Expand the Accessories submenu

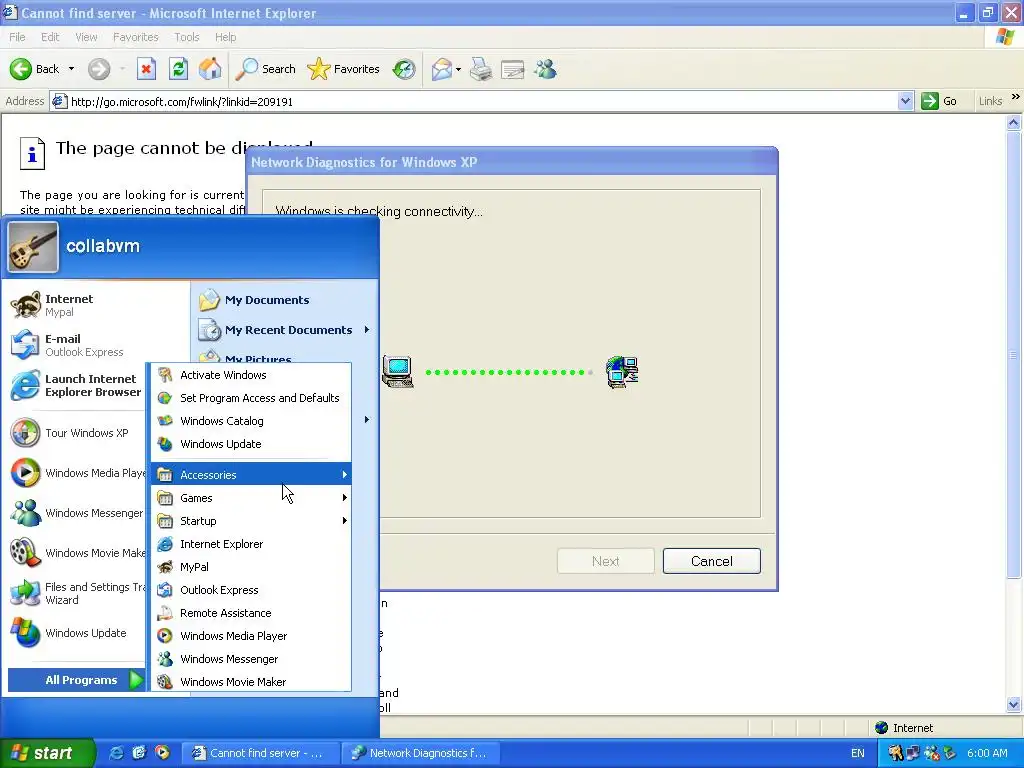pos(251,475)
